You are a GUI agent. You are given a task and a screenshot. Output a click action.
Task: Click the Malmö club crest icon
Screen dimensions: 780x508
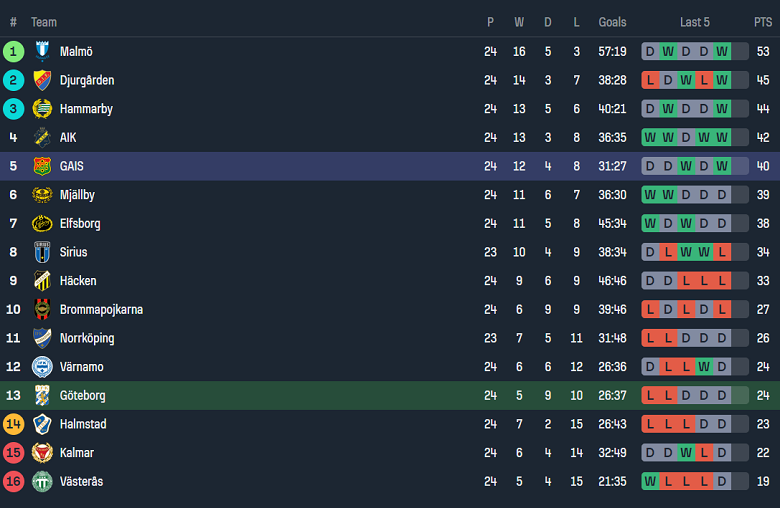[42, 51]
